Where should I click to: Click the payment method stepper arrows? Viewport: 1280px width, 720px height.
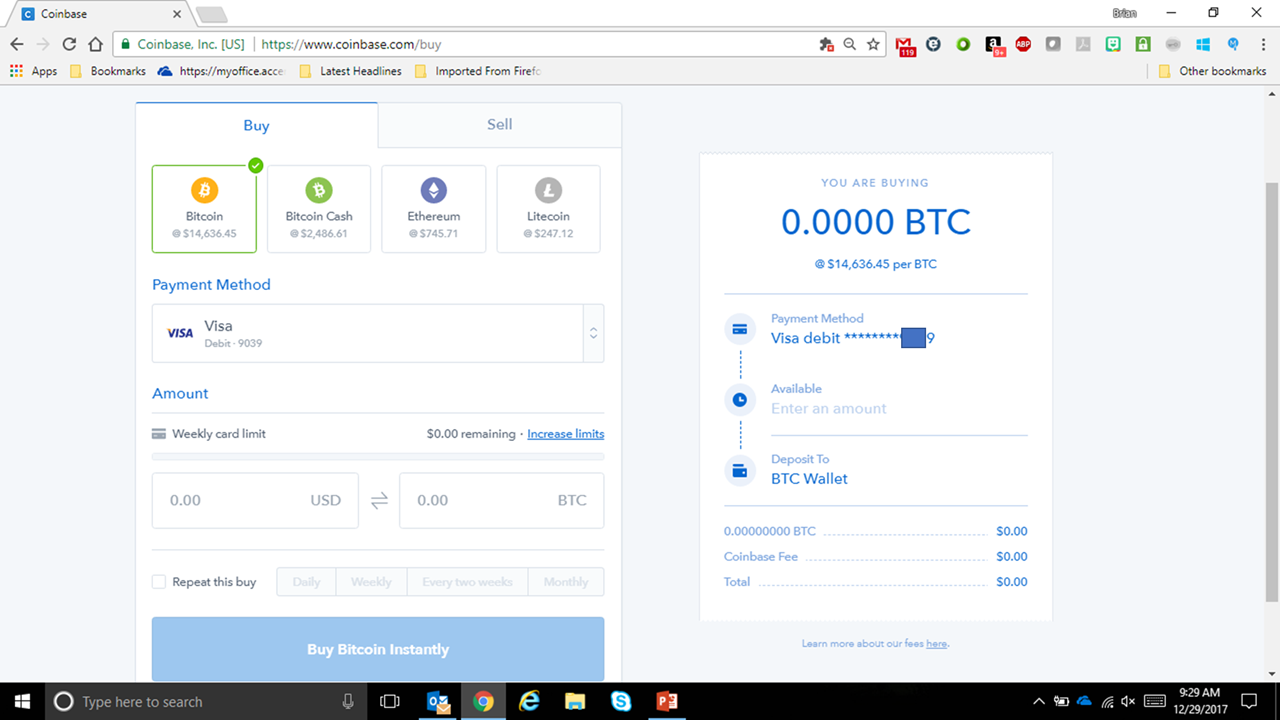click(x=593, y=333)
